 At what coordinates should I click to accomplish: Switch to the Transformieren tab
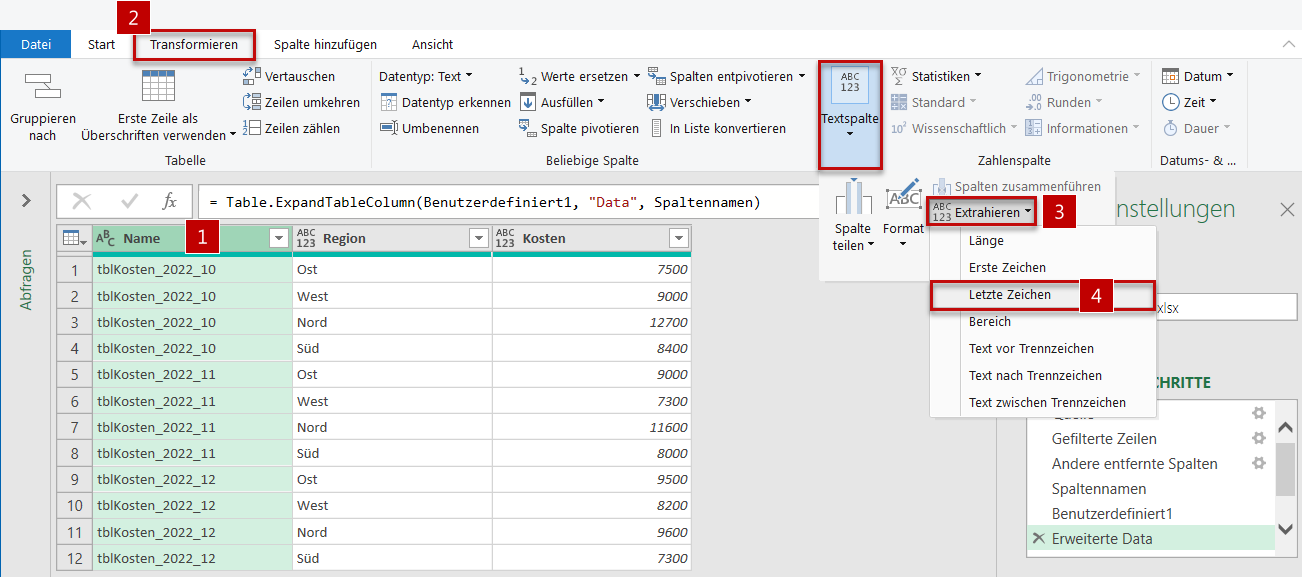(x=194, y=44)
